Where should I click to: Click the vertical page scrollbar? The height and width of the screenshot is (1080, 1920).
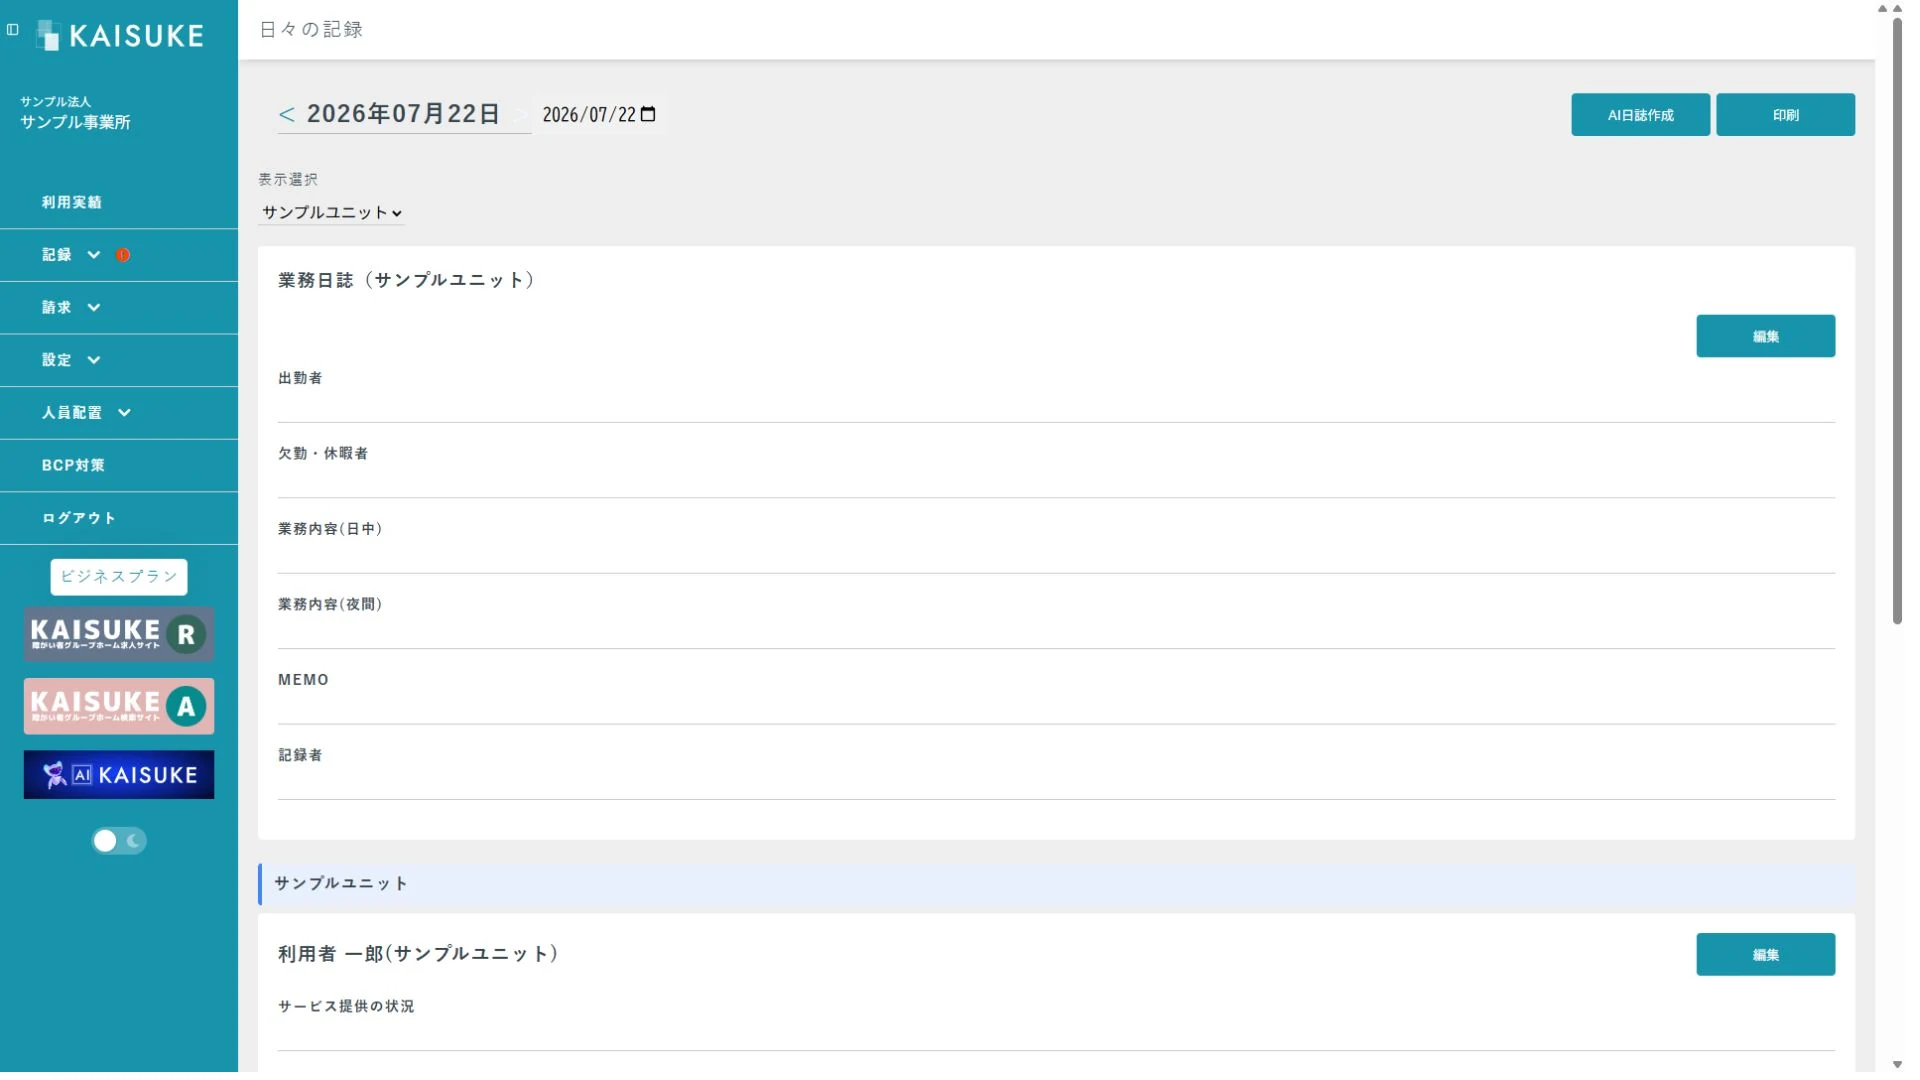coord(1897,320)
